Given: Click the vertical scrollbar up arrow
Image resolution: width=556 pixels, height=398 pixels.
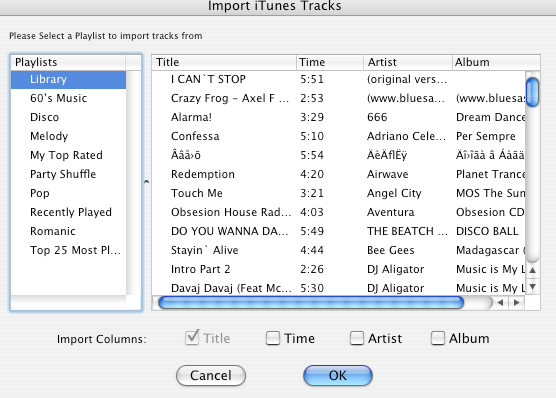Looking at the screenshot, I should 532,270.
